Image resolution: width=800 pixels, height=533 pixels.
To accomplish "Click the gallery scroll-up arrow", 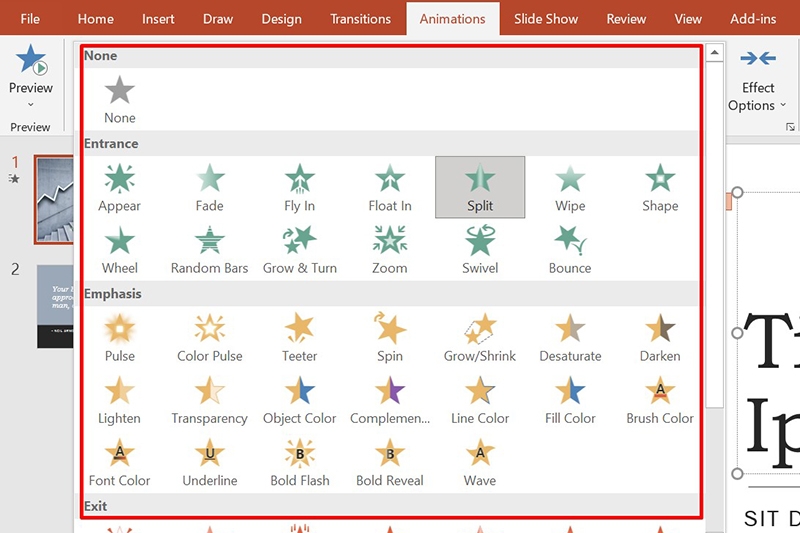I will click(x=714, y=53).
